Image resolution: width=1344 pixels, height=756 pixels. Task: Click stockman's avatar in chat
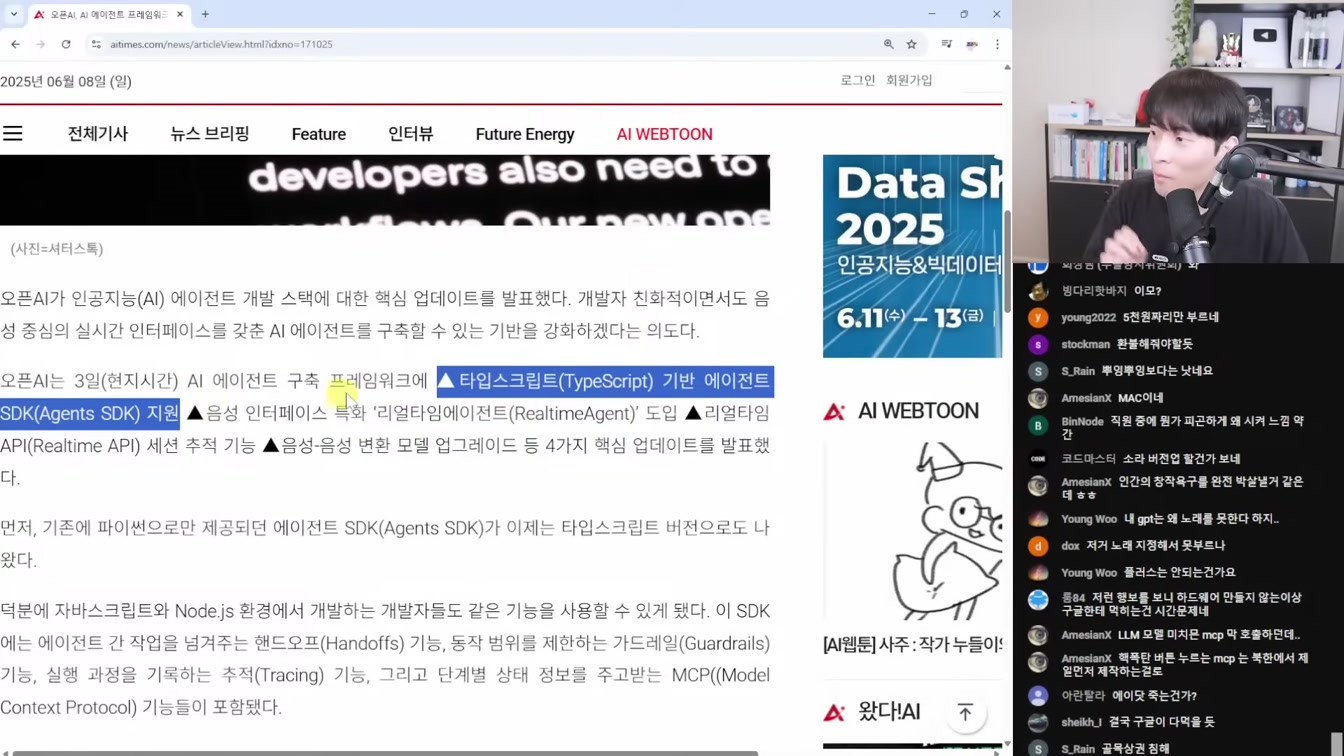pyautogui.click(x=1038, y=344)
